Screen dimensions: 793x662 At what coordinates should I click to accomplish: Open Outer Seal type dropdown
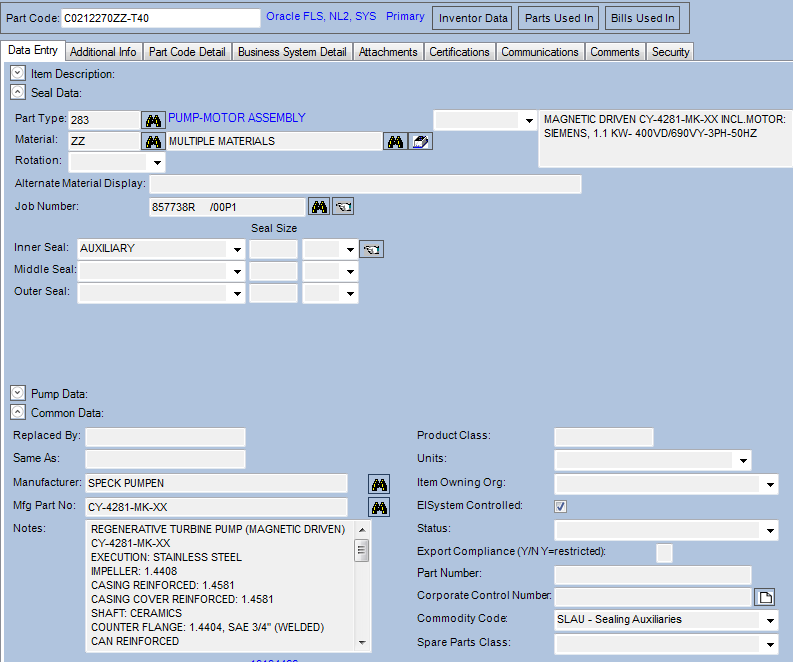(x=237, y=293)
